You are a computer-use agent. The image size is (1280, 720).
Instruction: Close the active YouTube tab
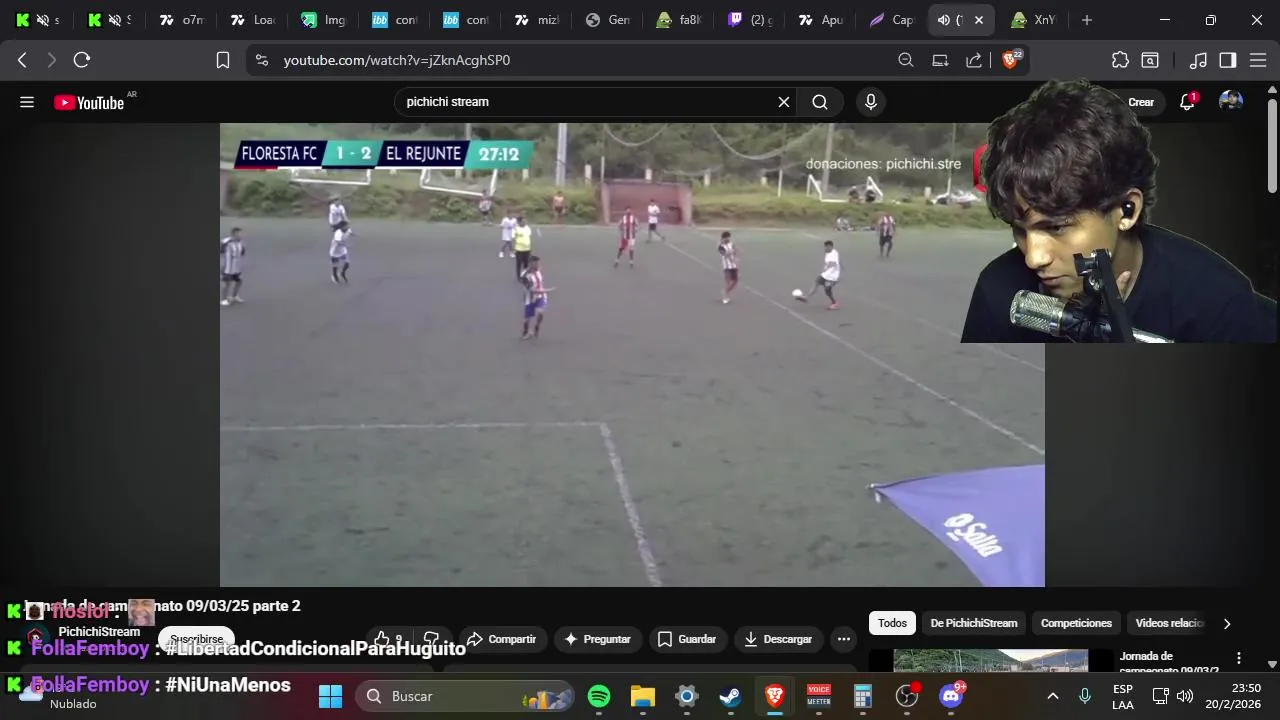tap(979, 20)
